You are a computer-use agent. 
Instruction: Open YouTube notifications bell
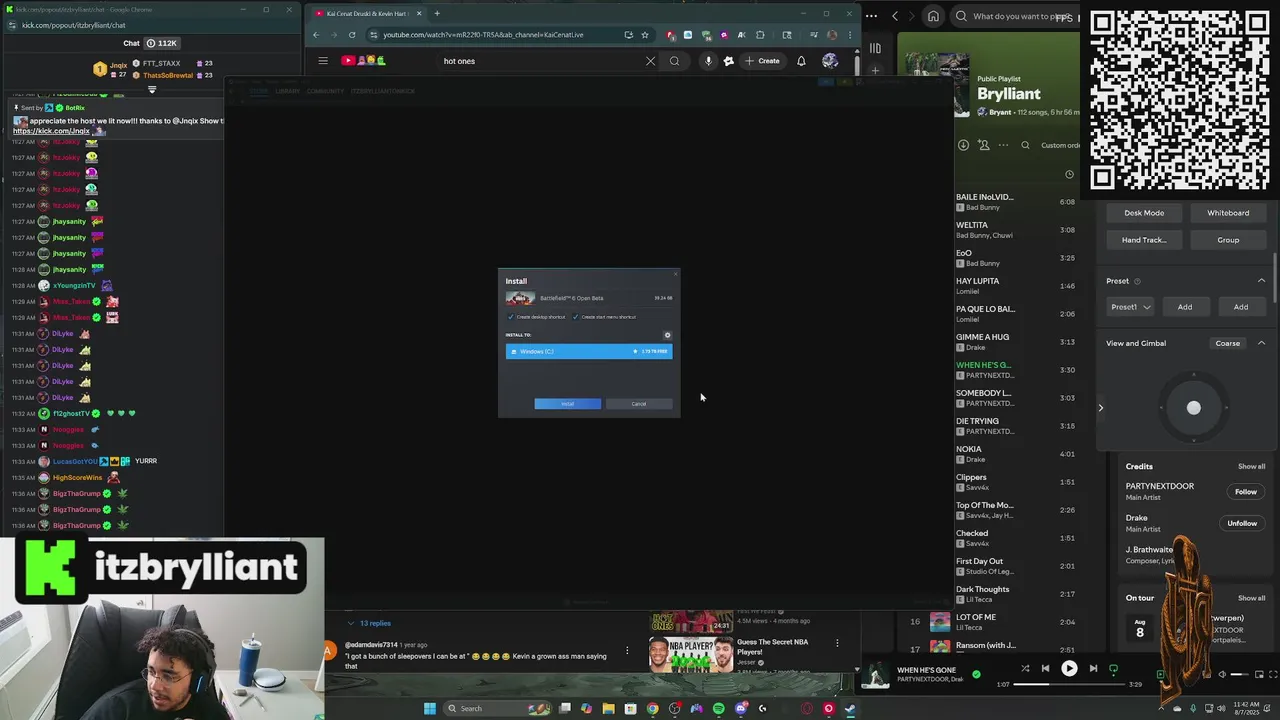[x=801, y=61]
